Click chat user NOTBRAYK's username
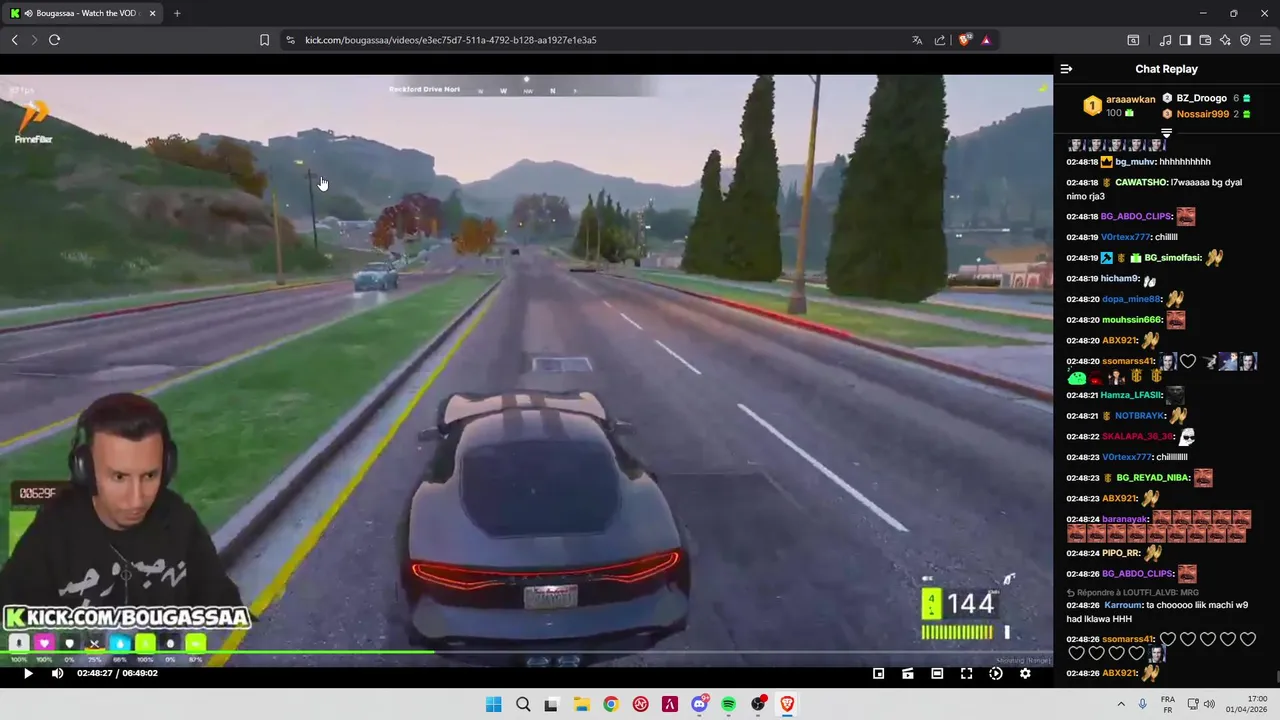Image resolution: width=1280 pixels, height=720 pixels. pyautogui.click(x=1140, y=416)
